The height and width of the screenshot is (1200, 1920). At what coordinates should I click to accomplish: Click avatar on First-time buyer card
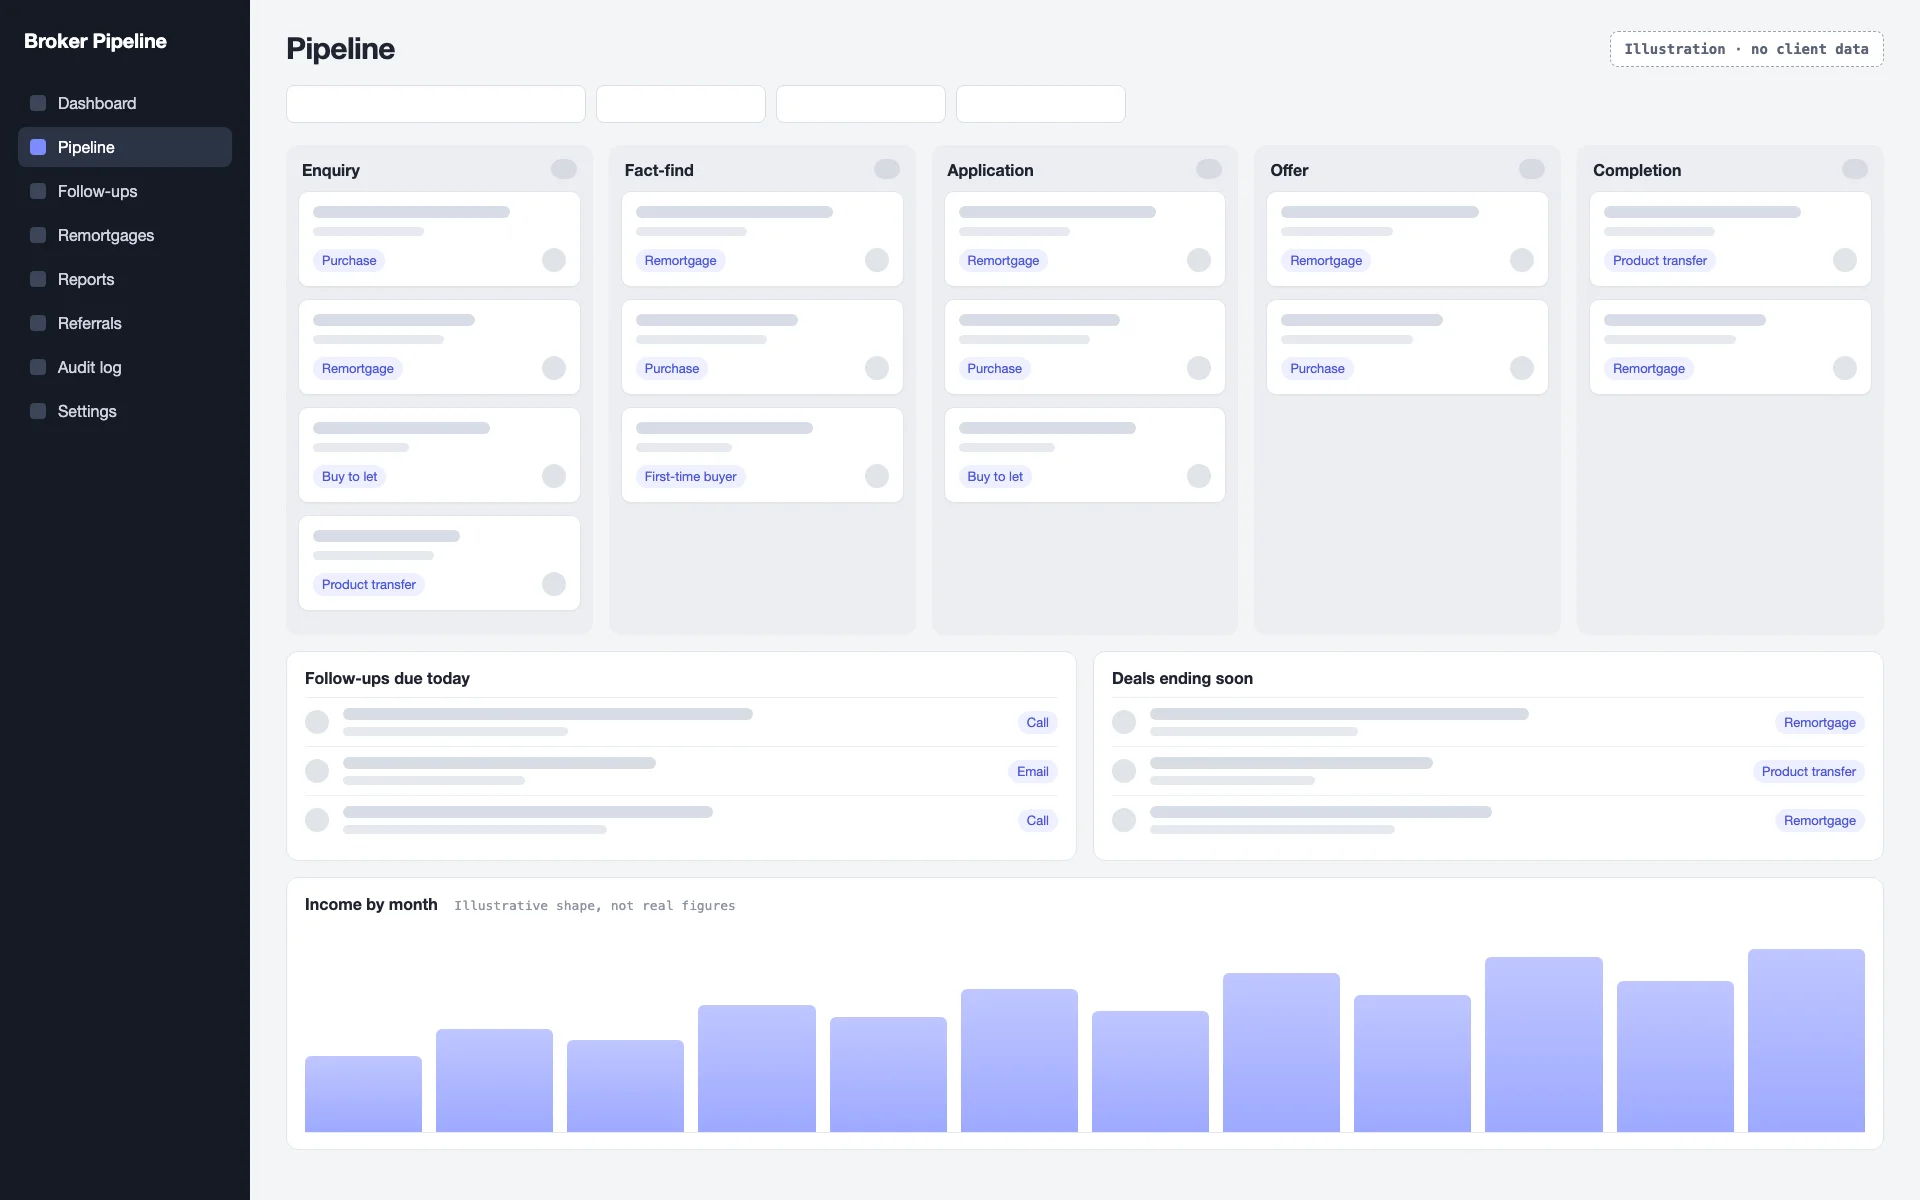point(877,476)
